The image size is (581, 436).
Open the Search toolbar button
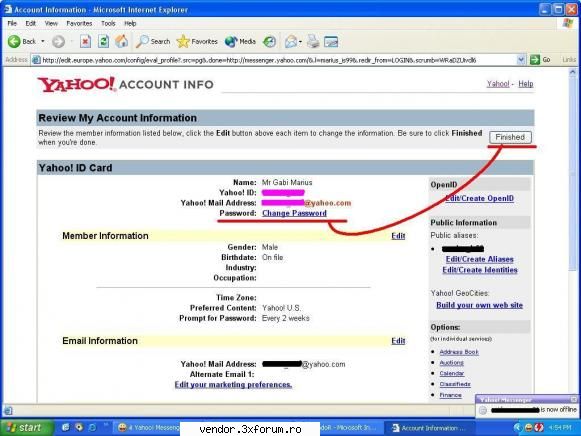153,41
